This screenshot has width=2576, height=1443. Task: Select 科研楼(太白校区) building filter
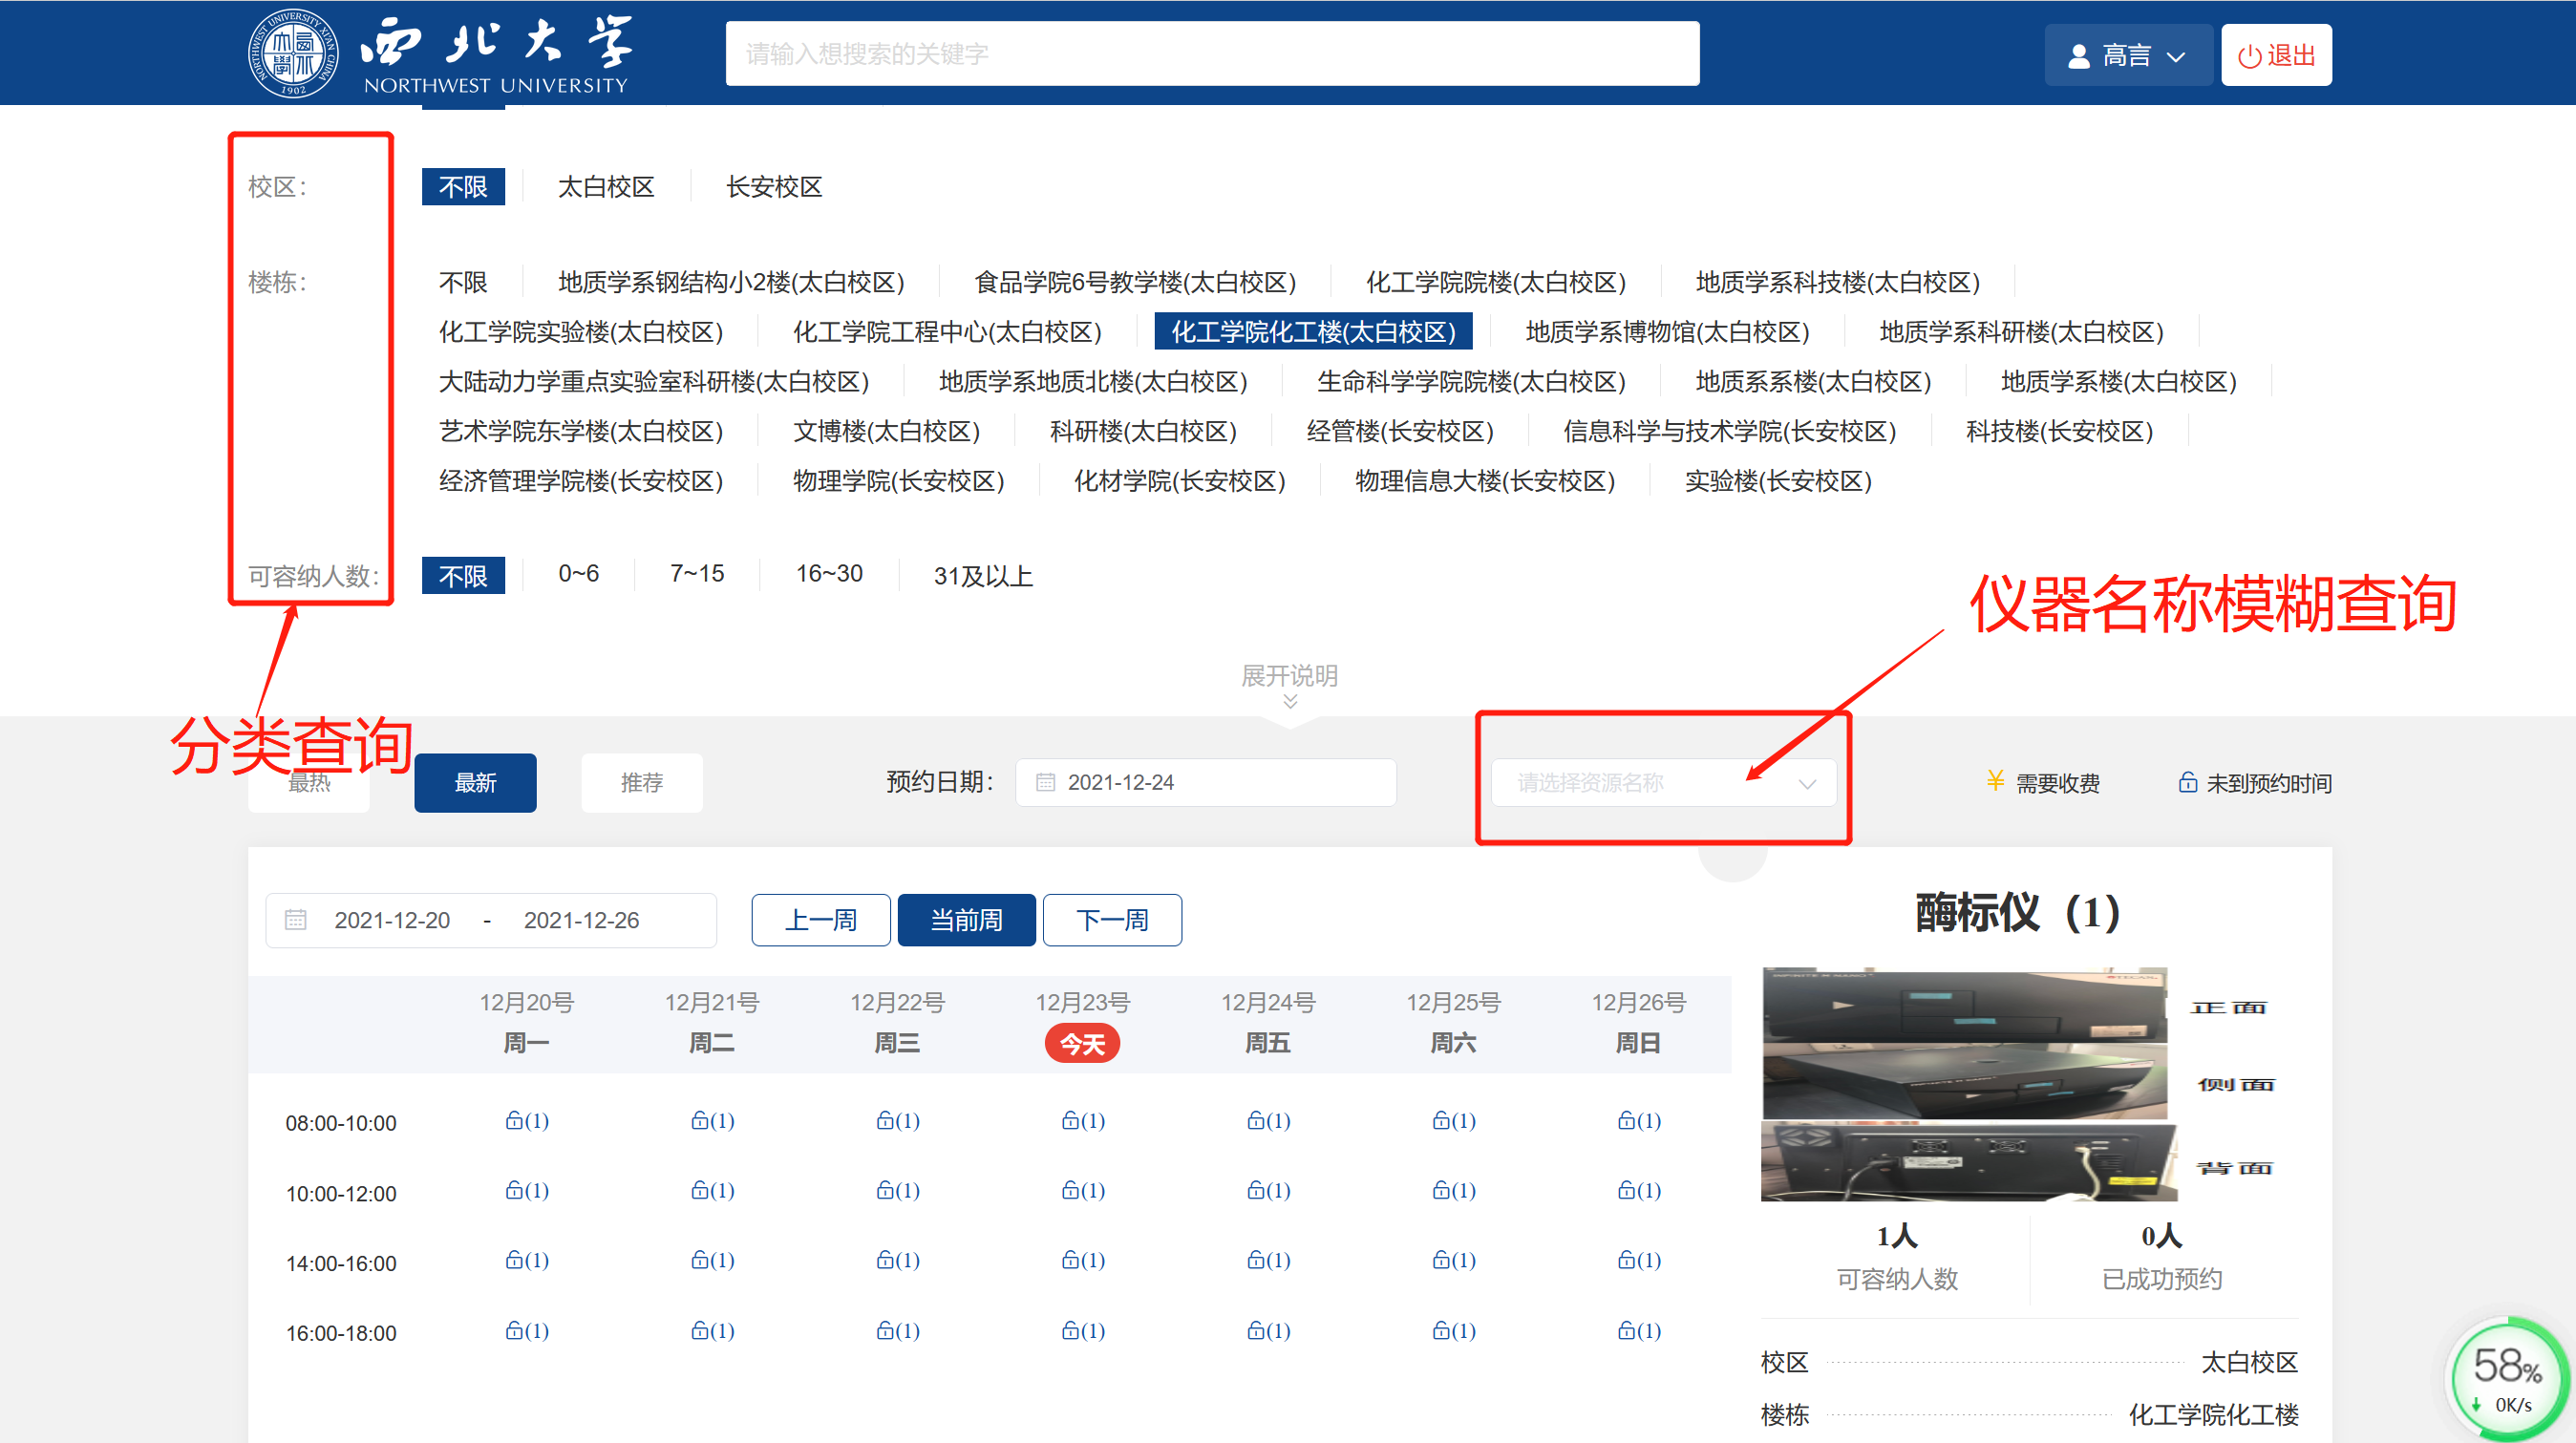point(1143,431)
